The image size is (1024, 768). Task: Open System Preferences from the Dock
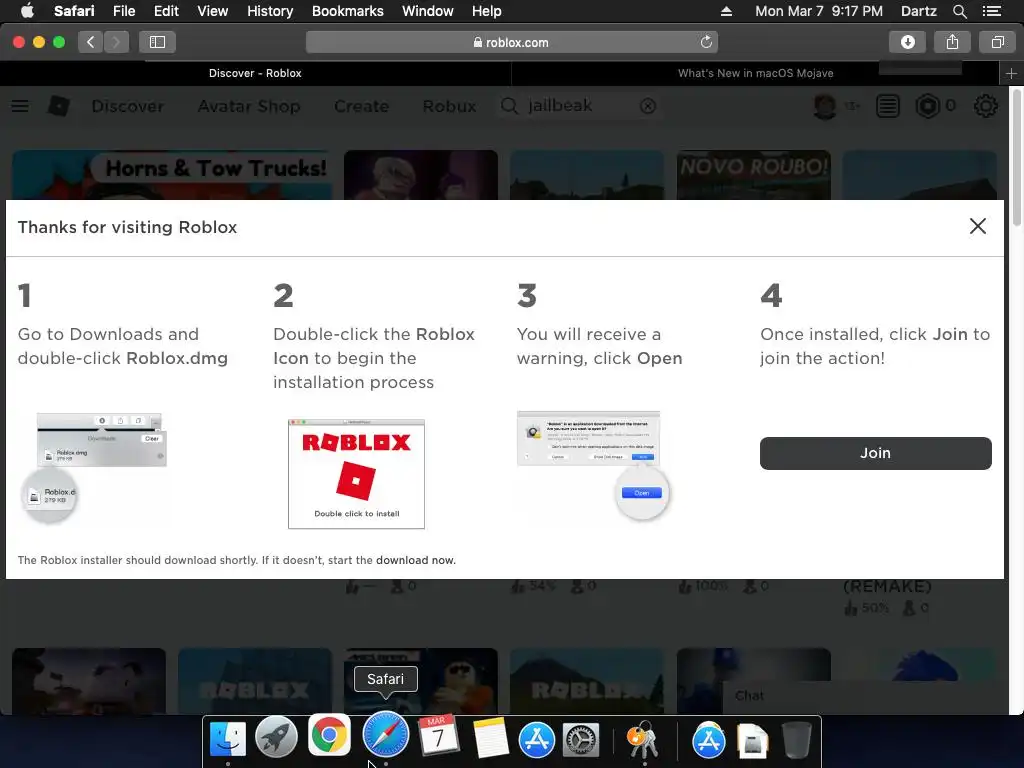coord(581,741)
